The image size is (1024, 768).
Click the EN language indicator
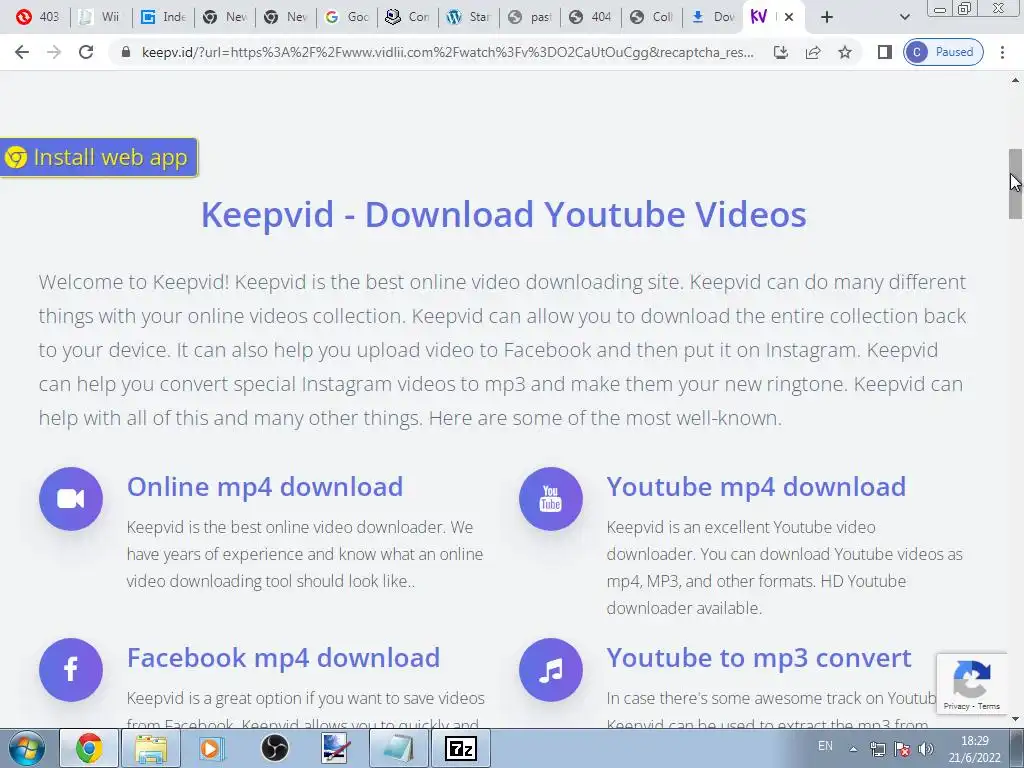point(825,746)
